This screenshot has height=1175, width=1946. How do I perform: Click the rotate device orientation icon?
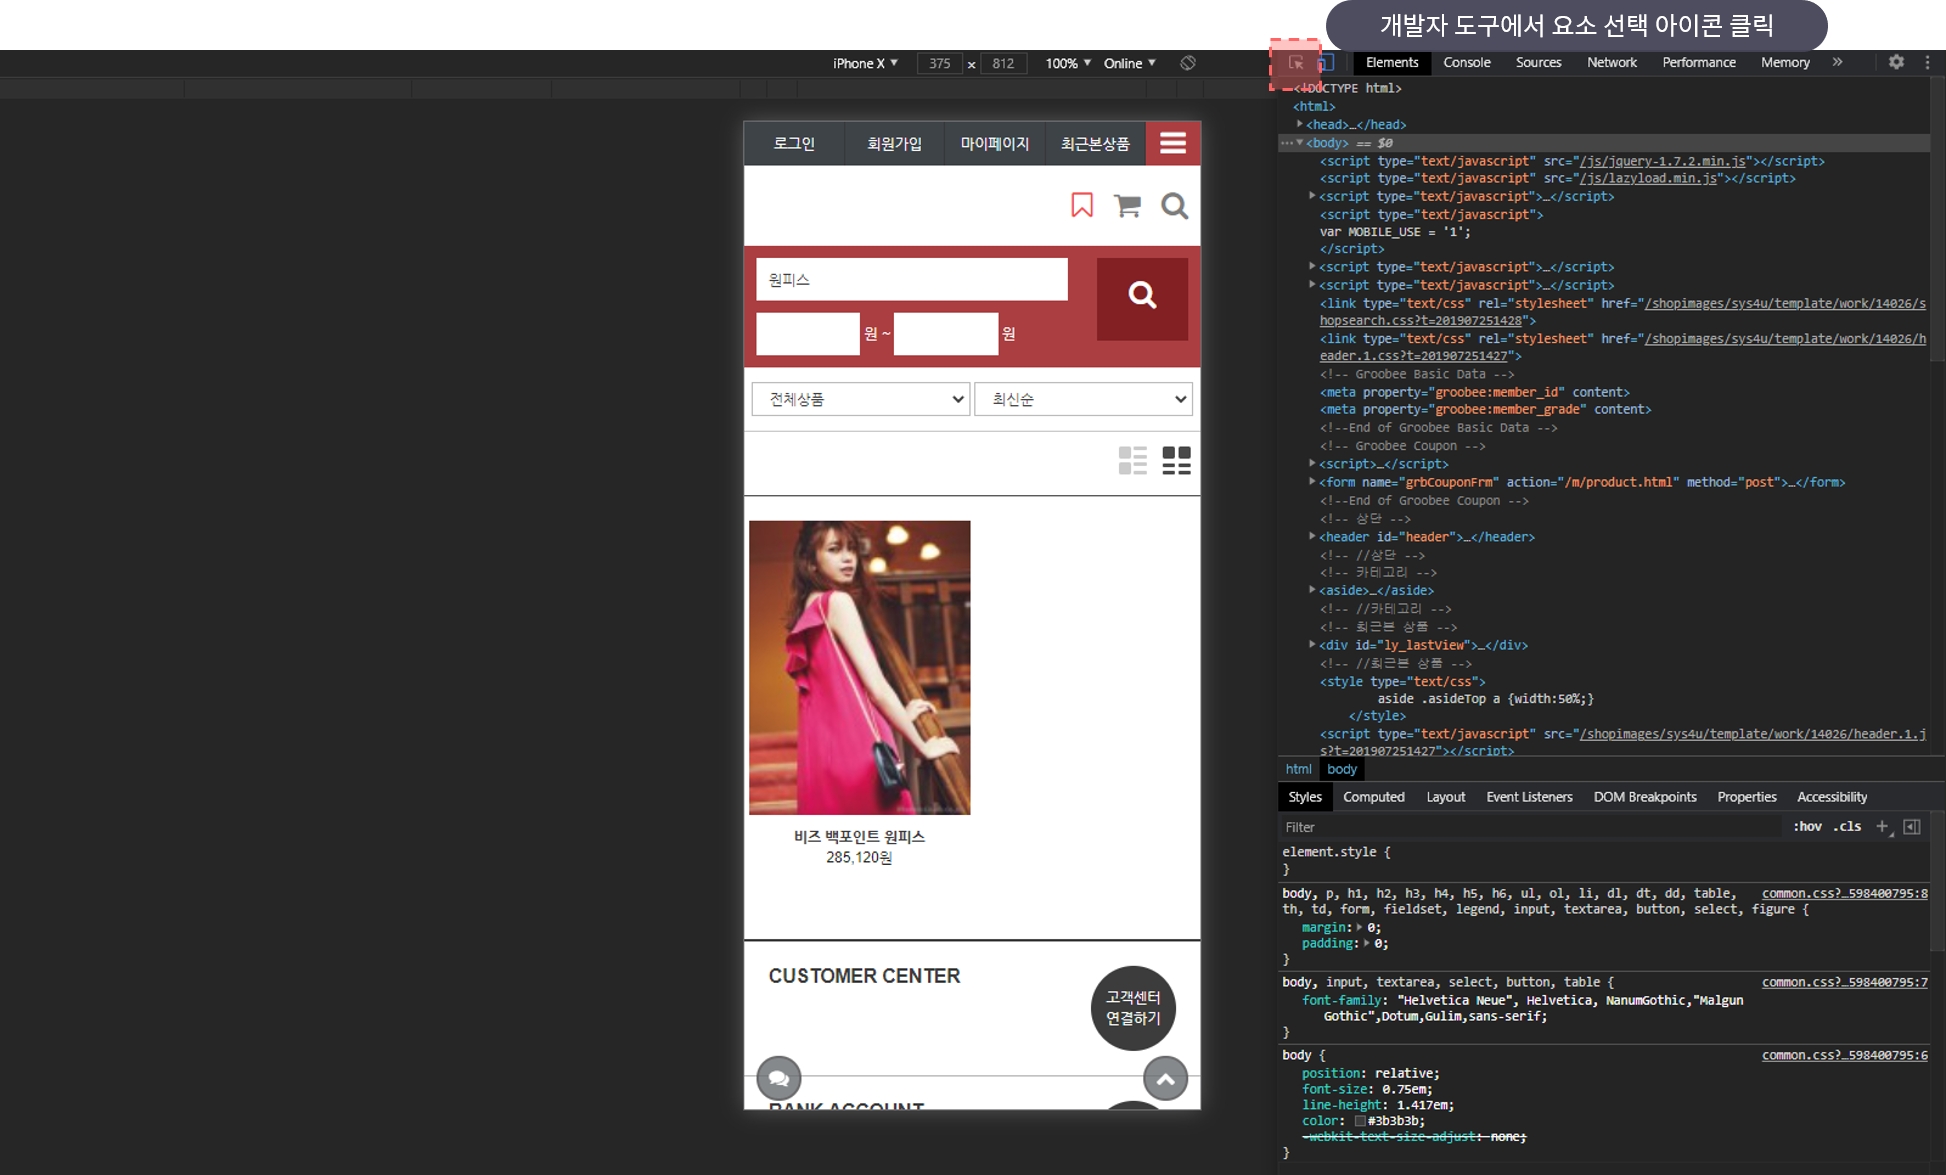coord(1188,63)
